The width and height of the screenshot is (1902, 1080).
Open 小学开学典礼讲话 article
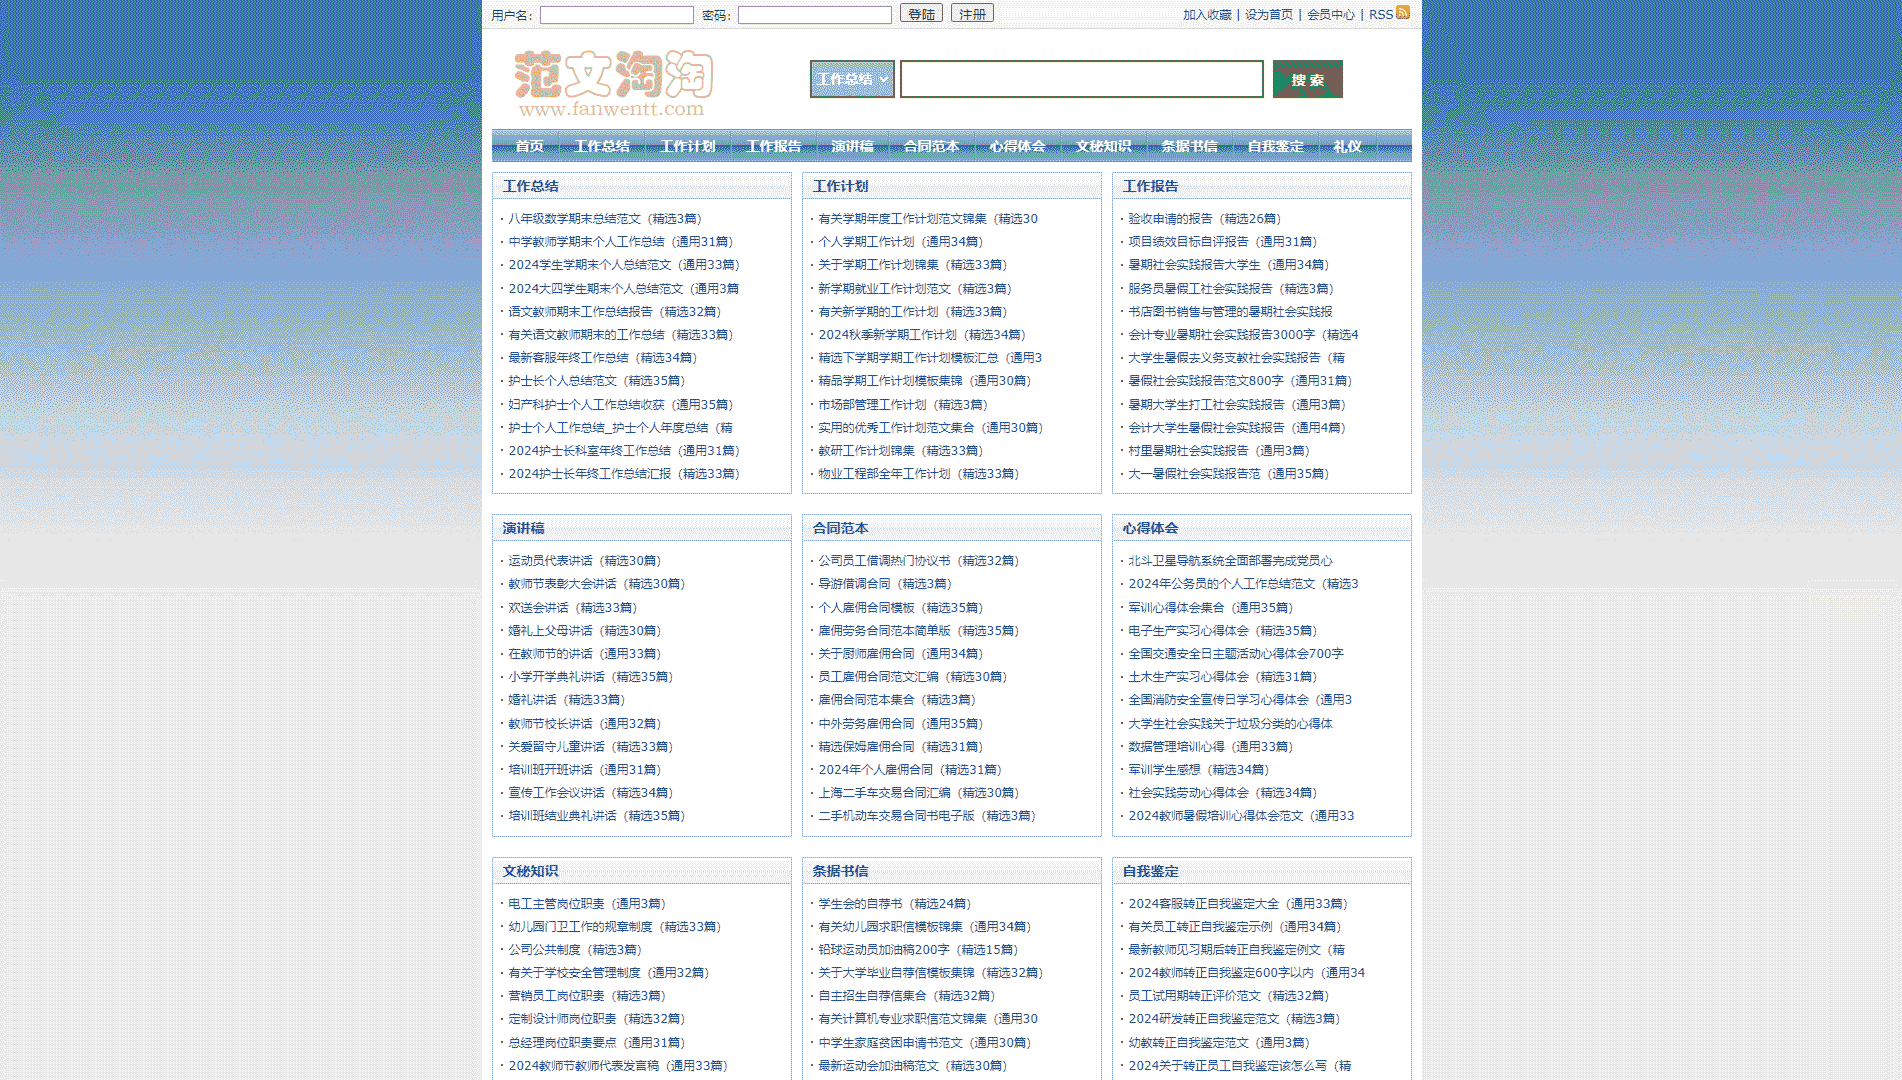[x=591, y=677]
